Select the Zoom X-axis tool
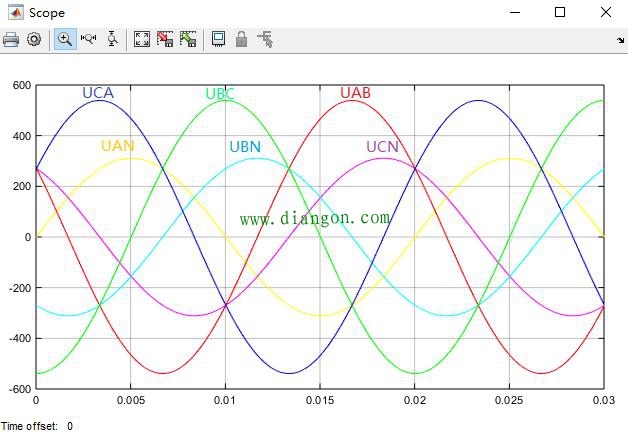 pyautogui.click(x=88, y=40)
